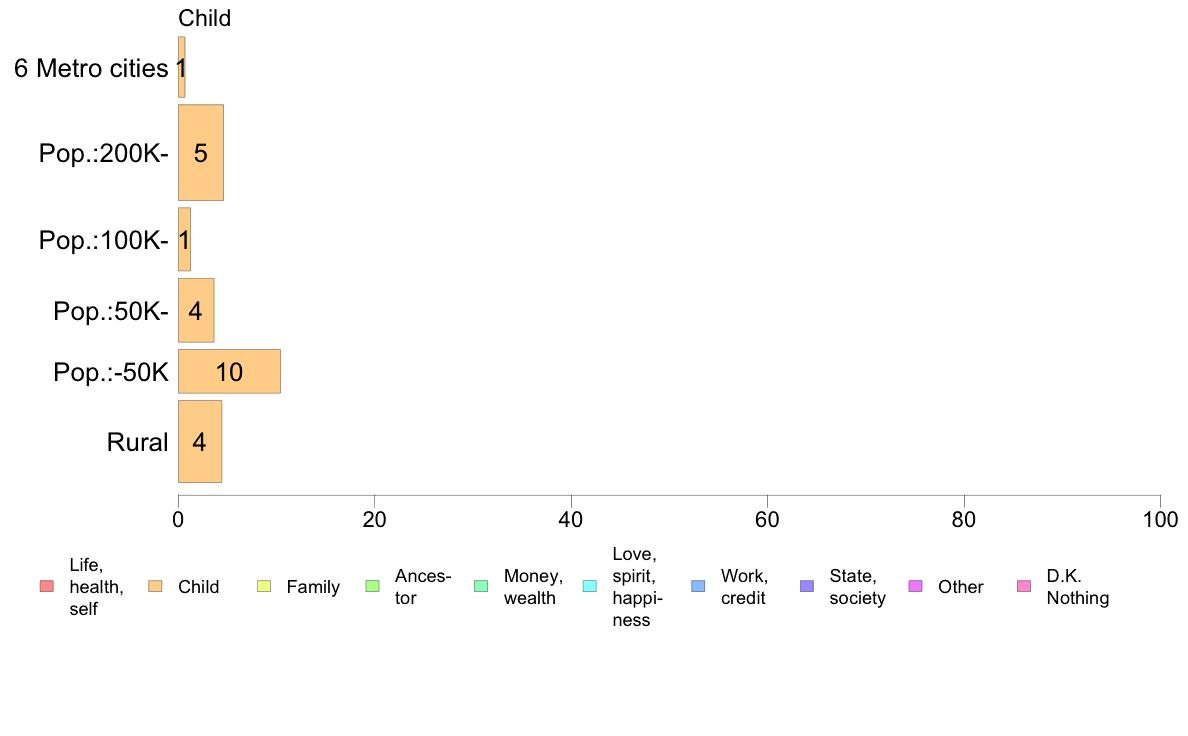Select the Pop.:-50K bar showing 10
This screenshot has width=1188, height=736.
pos(230,371)
